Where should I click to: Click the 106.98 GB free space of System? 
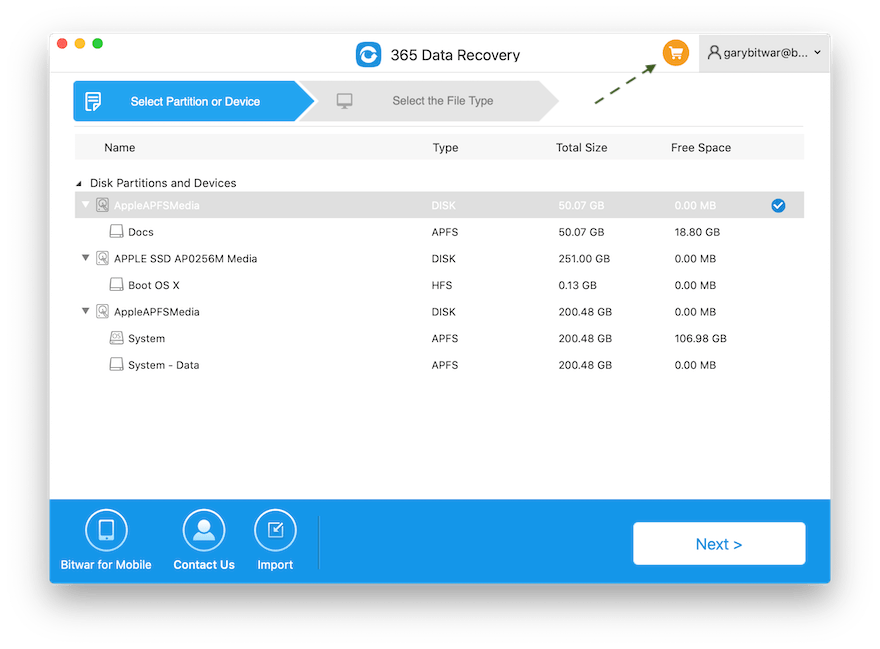coord(700,339)
